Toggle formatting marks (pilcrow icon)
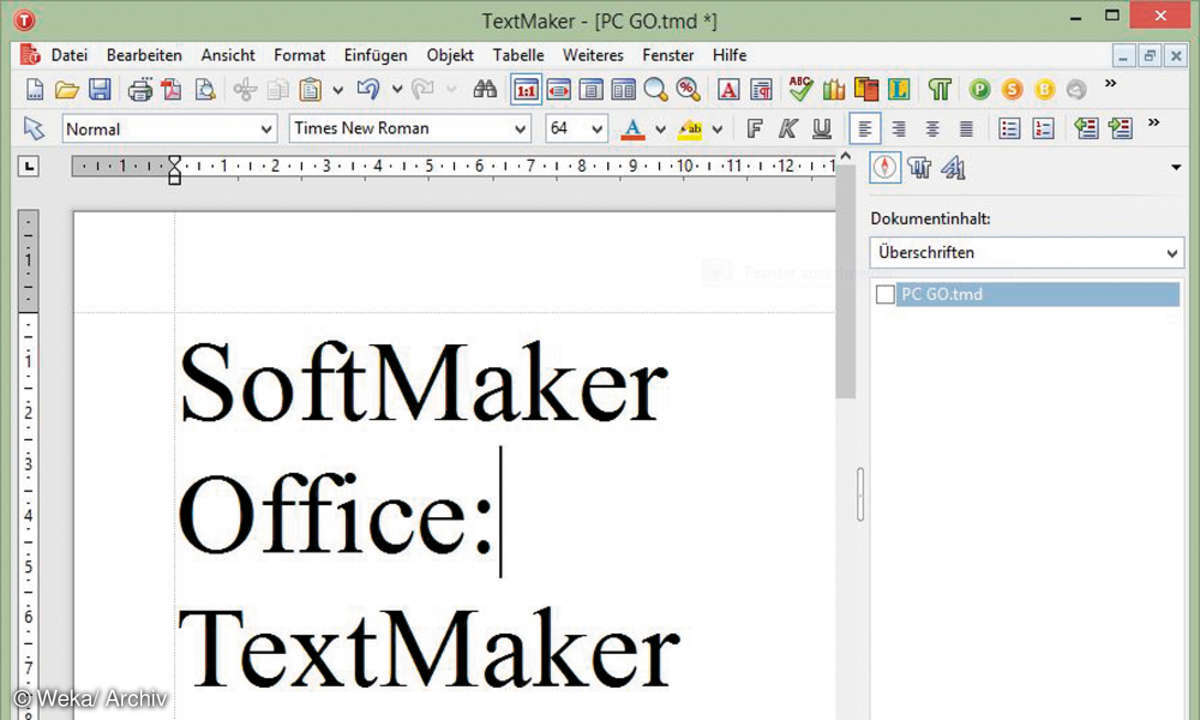This screenshot has height=720, width=1200. click(939, 90)
